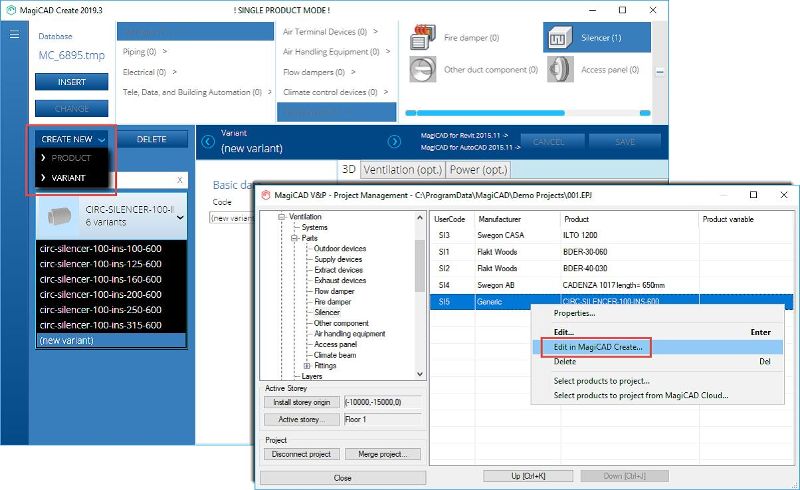Select Silencer in the Parts tree
The image size is (800, 490).
(327, 312)
